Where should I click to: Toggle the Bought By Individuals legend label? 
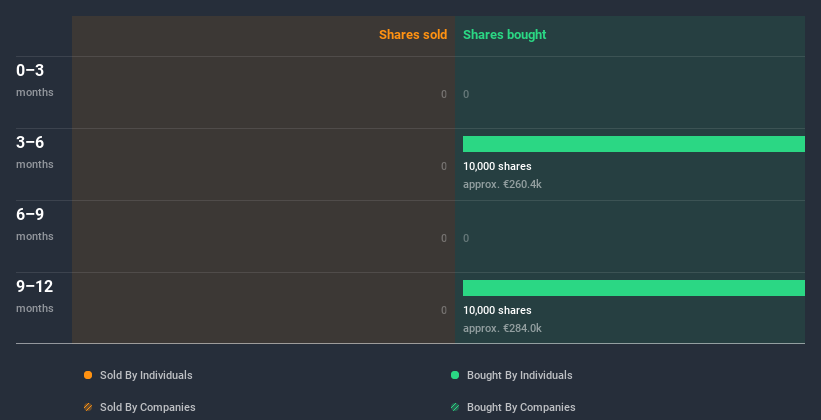coord(519,375)
